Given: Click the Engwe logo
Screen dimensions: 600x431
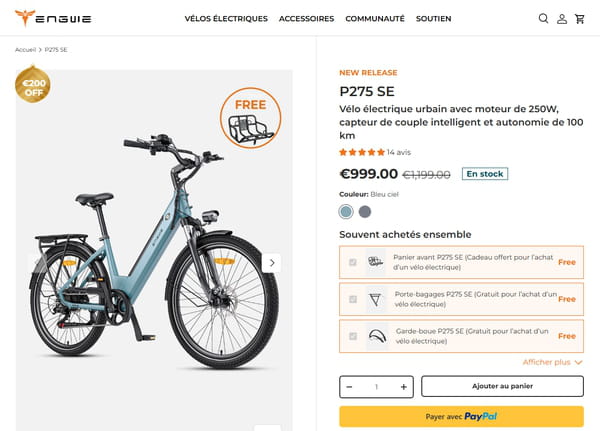Looking at the screenshot, I should [x=50, y=18].
